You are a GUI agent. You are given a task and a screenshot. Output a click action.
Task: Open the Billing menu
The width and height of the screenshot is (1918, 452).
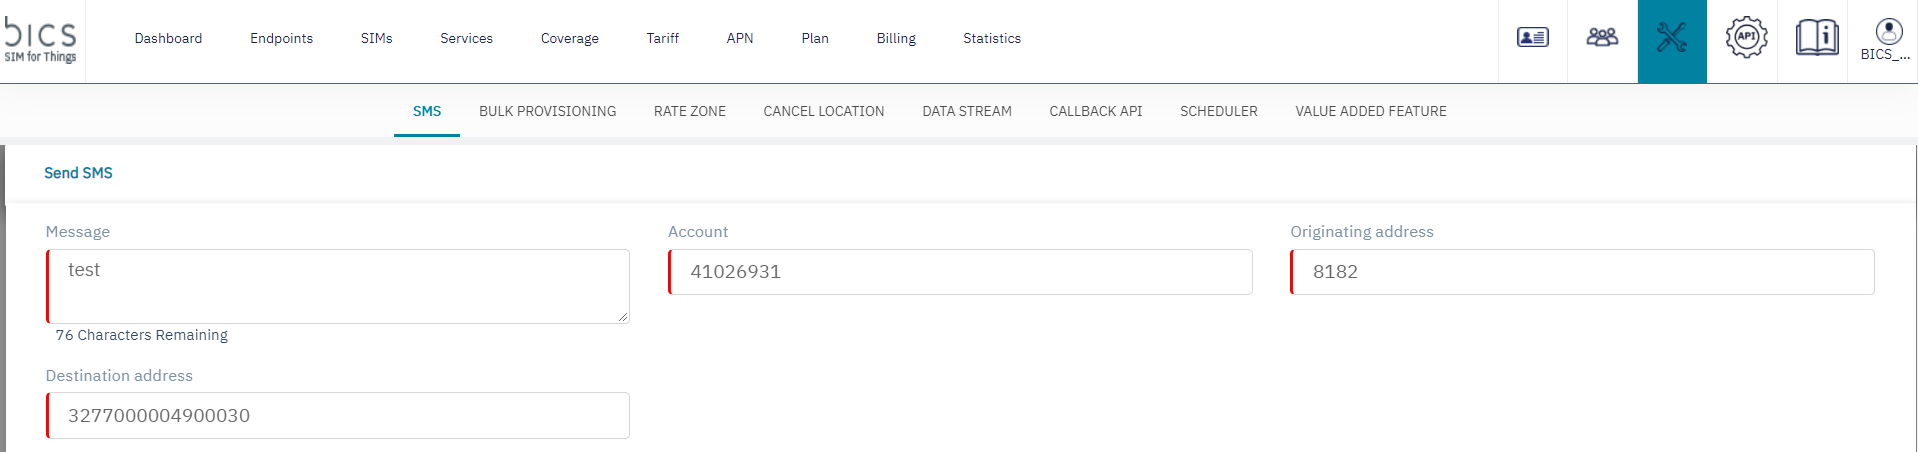(895, 39)
